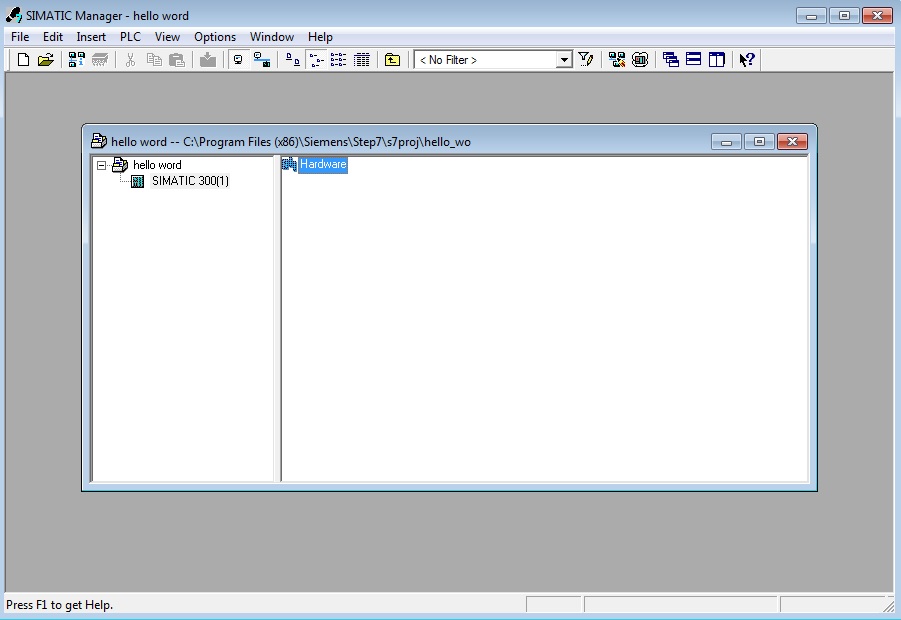The height and width of the screenshot is (620, 901).
Task: Click the Cascade windows toolbar icon
Action: pyautogui.click(x=671, y=60)
